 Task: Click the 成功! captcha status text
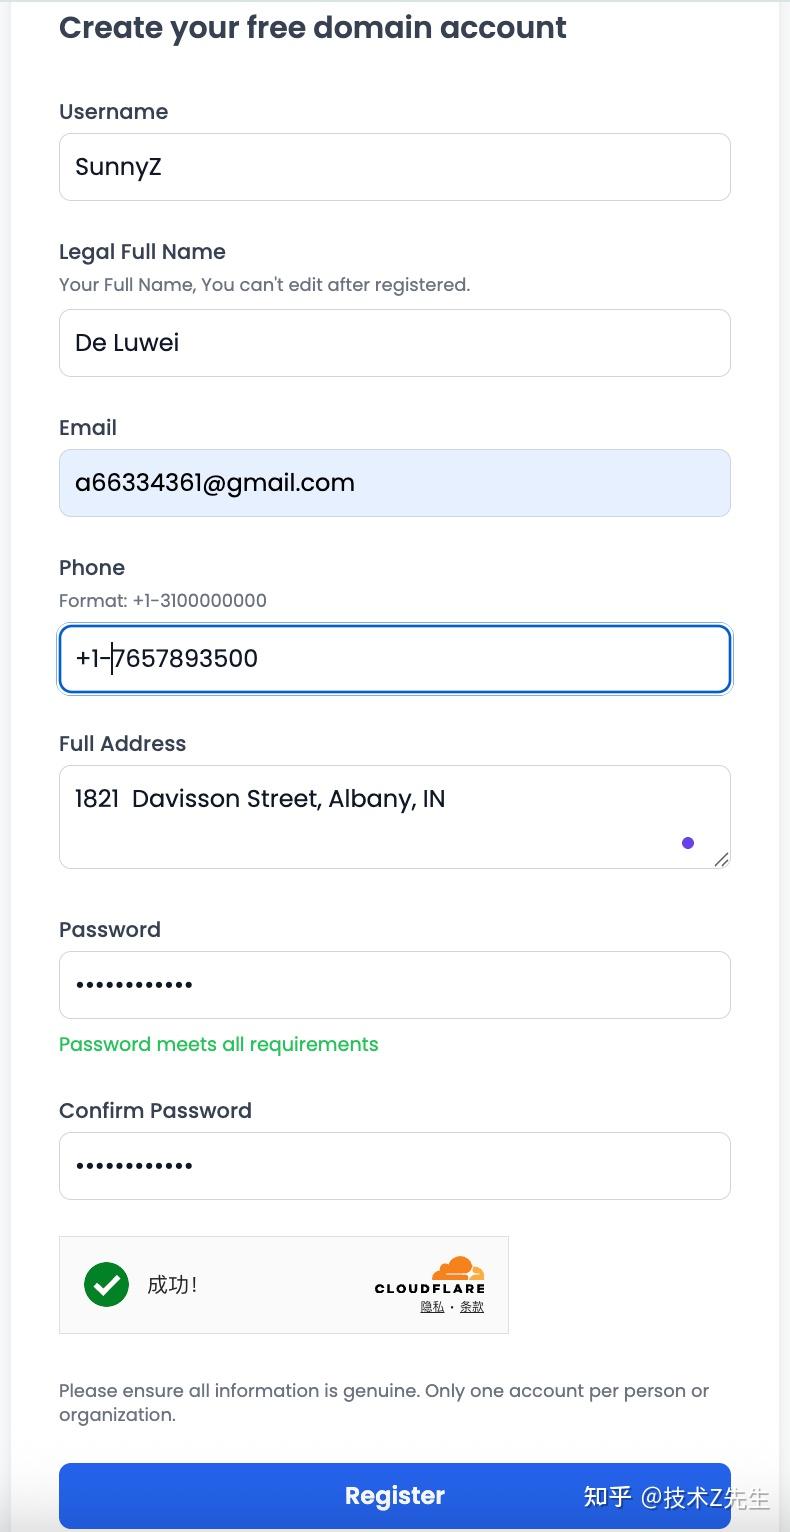pos(172,1285)
